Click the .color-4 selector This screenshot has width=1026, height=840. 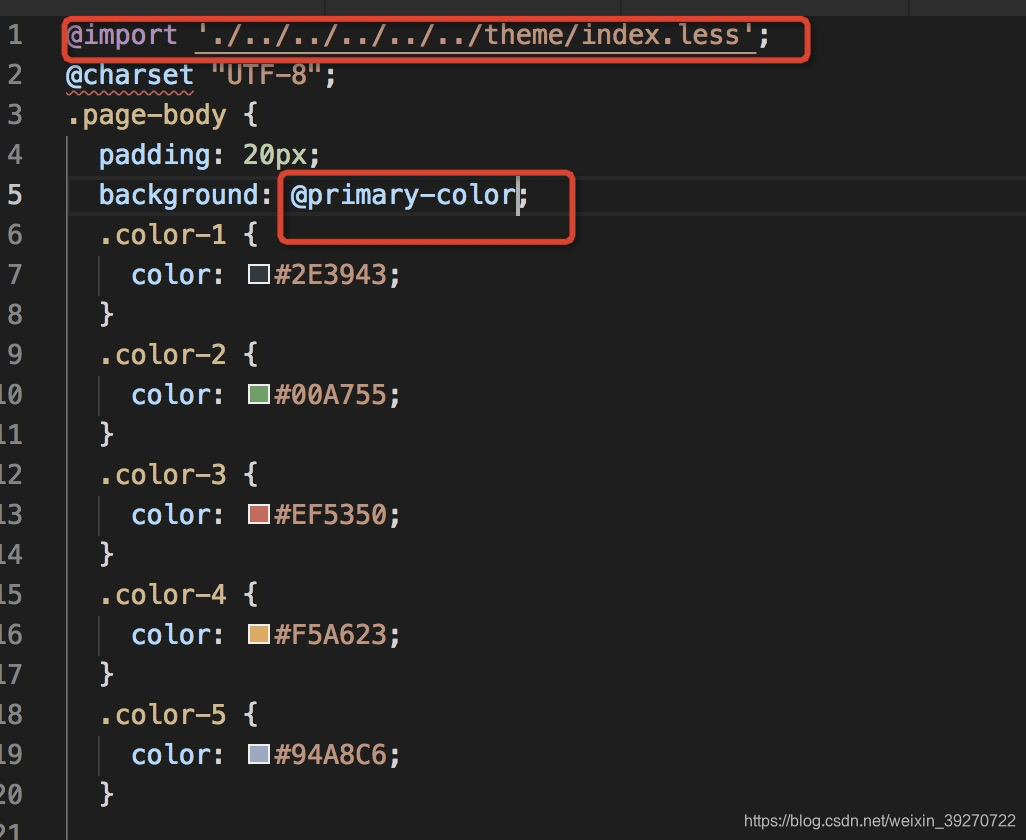click(x=163, y=595)
